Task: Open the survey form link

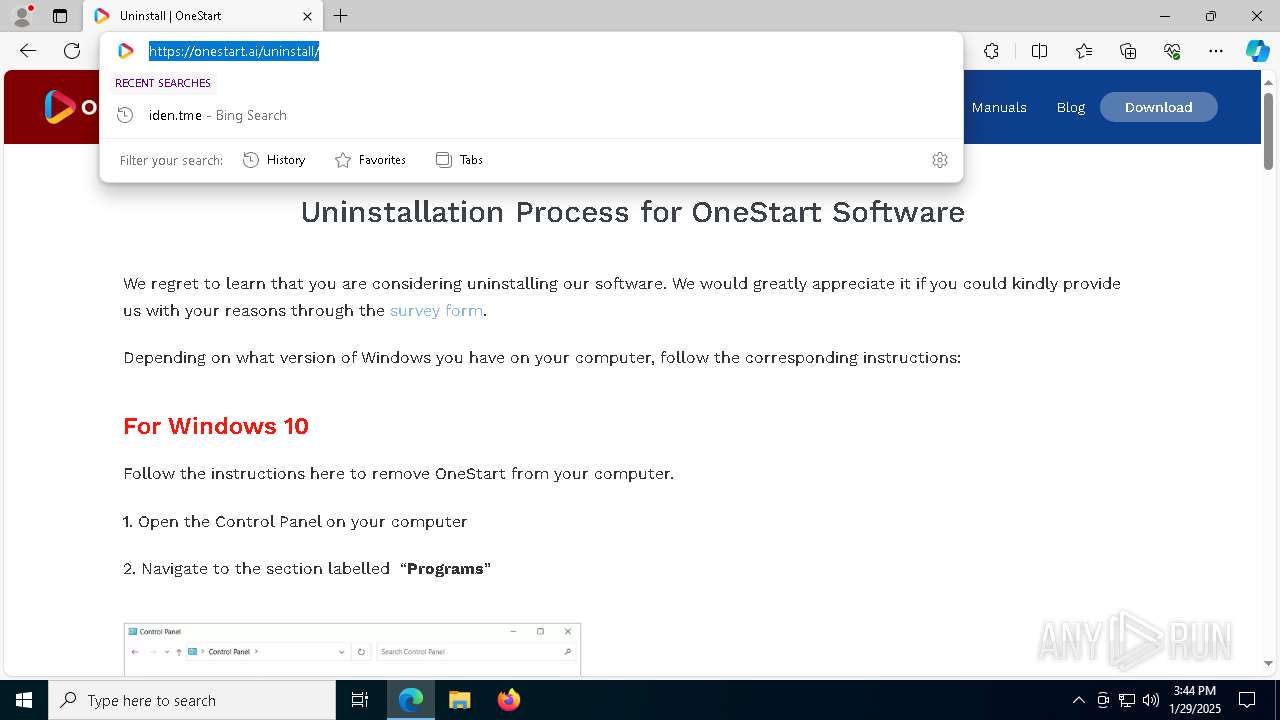Action: click(x=436, y=310)
